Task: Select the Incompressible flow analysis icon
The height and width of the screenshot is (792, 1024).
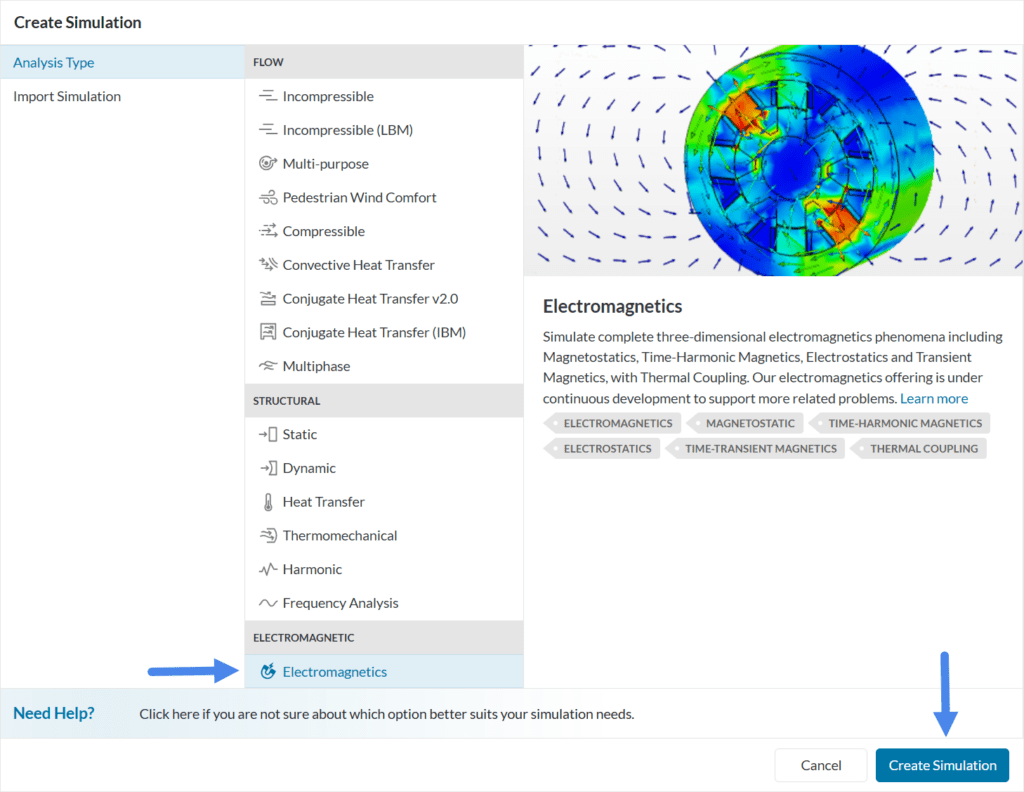Action: [x=268, y=96]
